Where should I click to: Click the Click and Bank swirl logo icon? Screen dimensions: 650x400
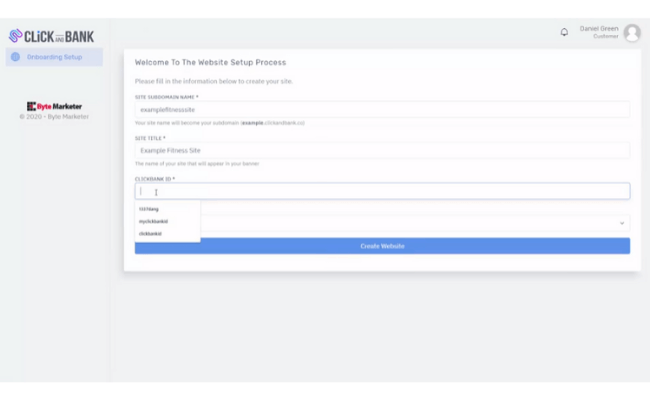click(15, 36)
